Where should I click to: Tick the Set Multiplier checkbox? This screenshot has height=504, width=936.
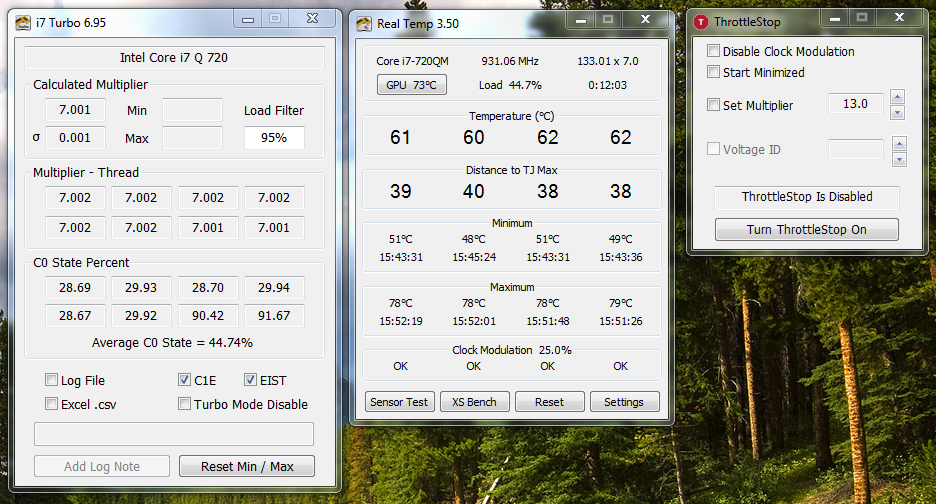713,105
